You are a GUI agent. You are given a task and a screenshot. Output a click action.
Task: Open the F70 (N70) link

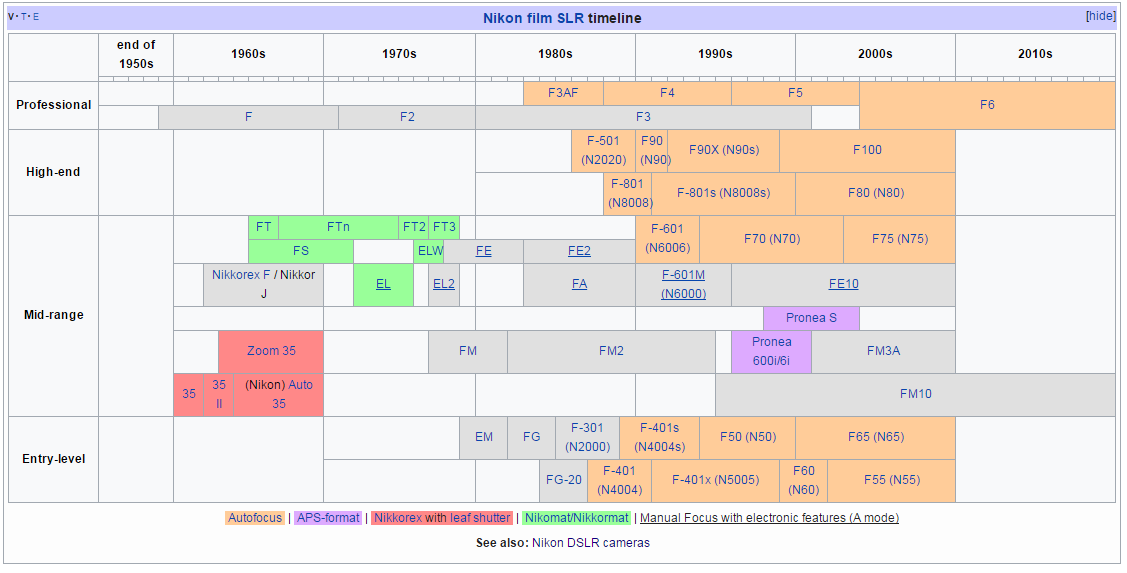(x=771, y=239)
